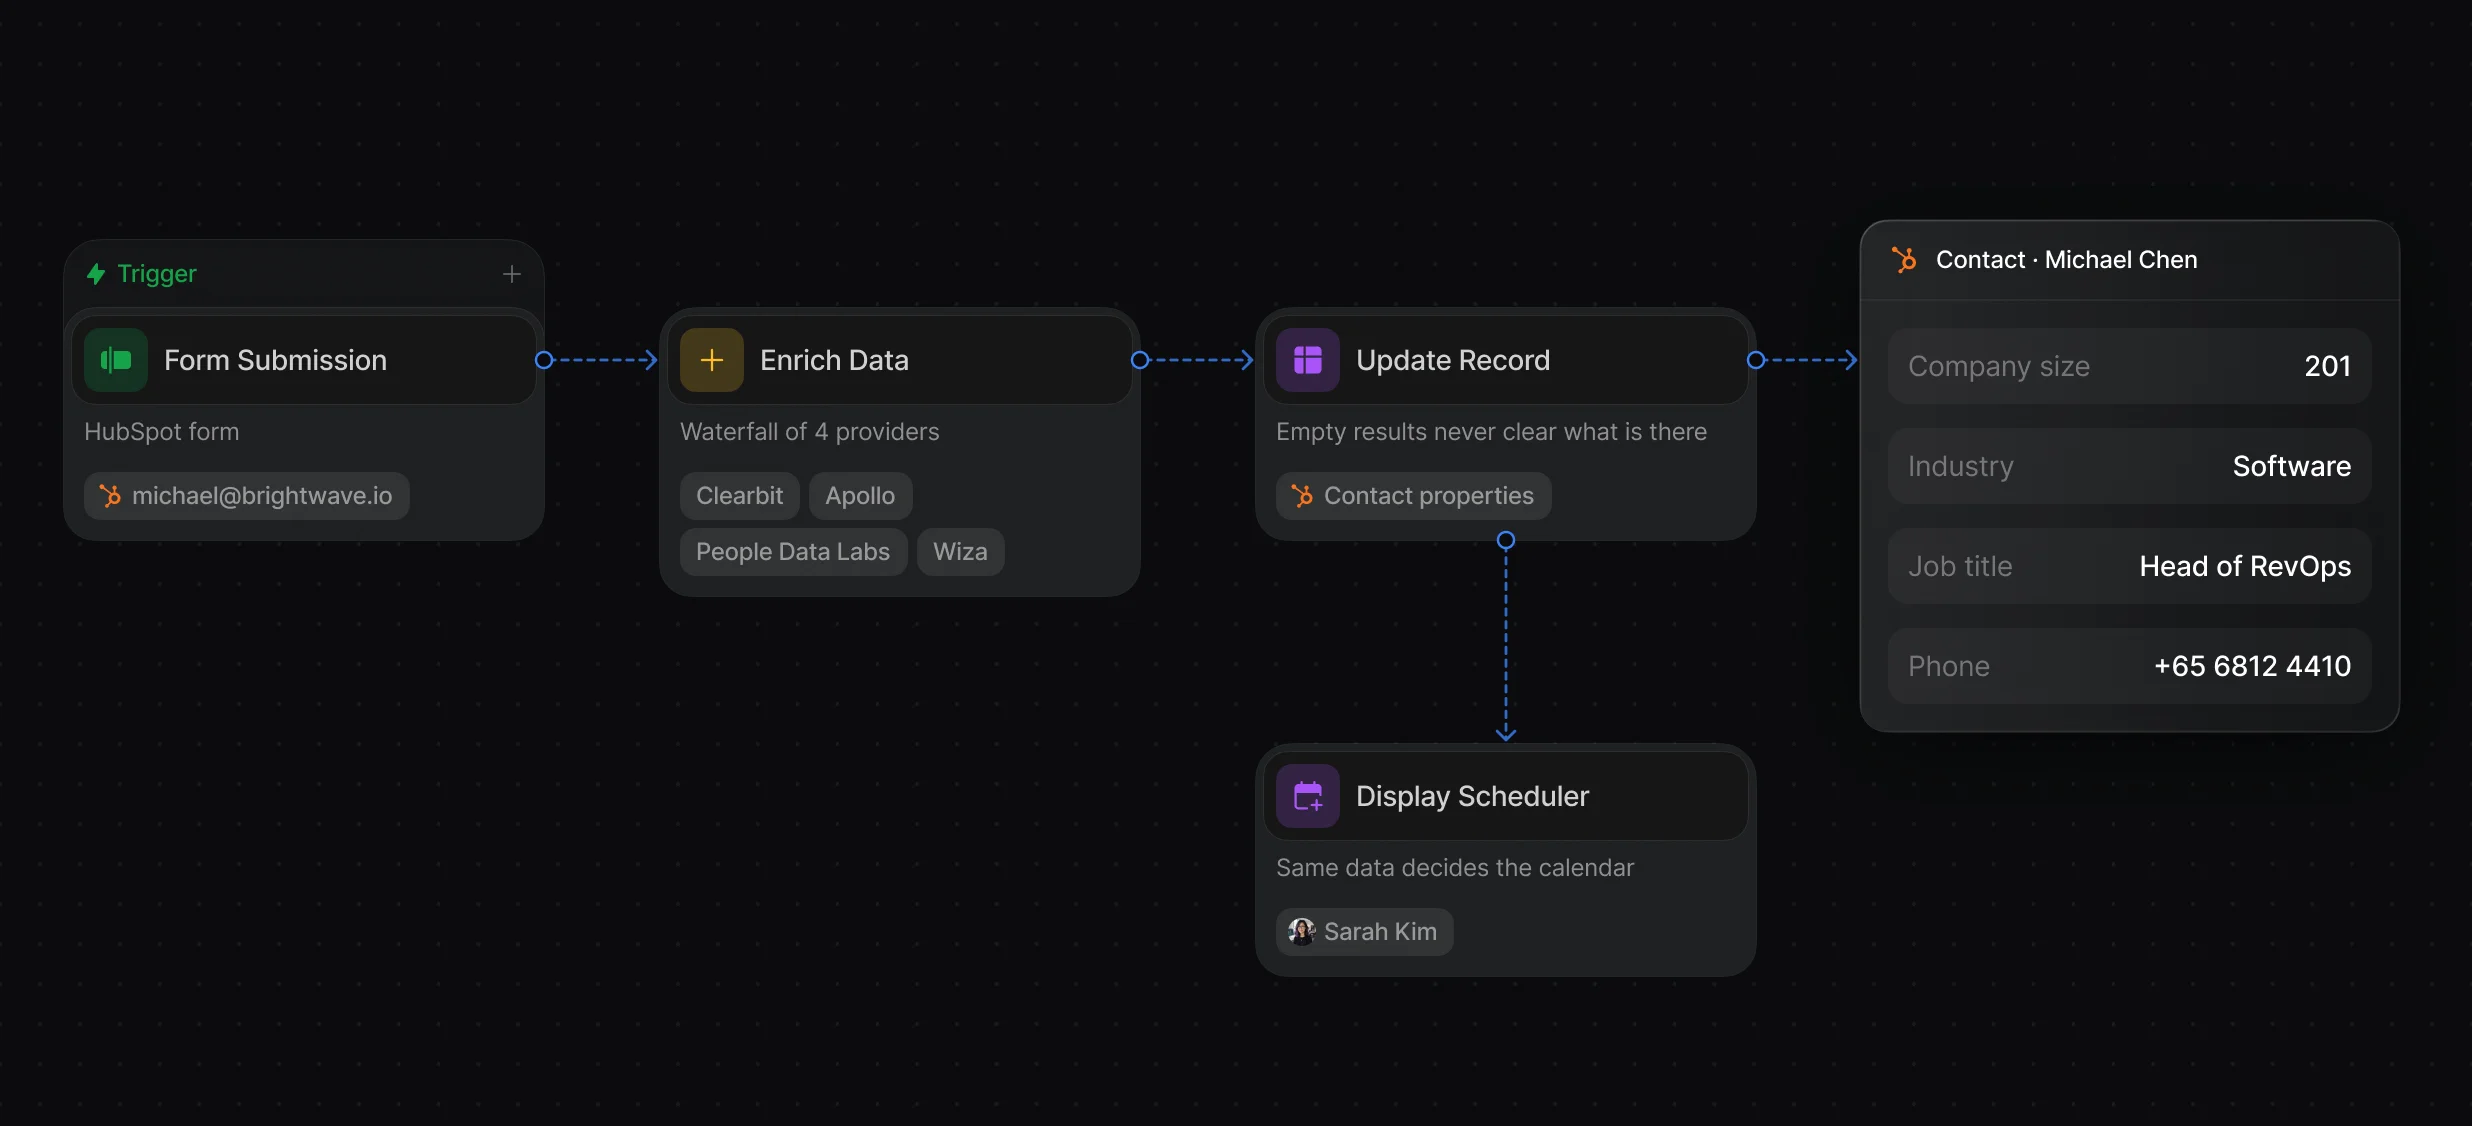
Task: Click Update Record right output connector
Action: 1756,360
